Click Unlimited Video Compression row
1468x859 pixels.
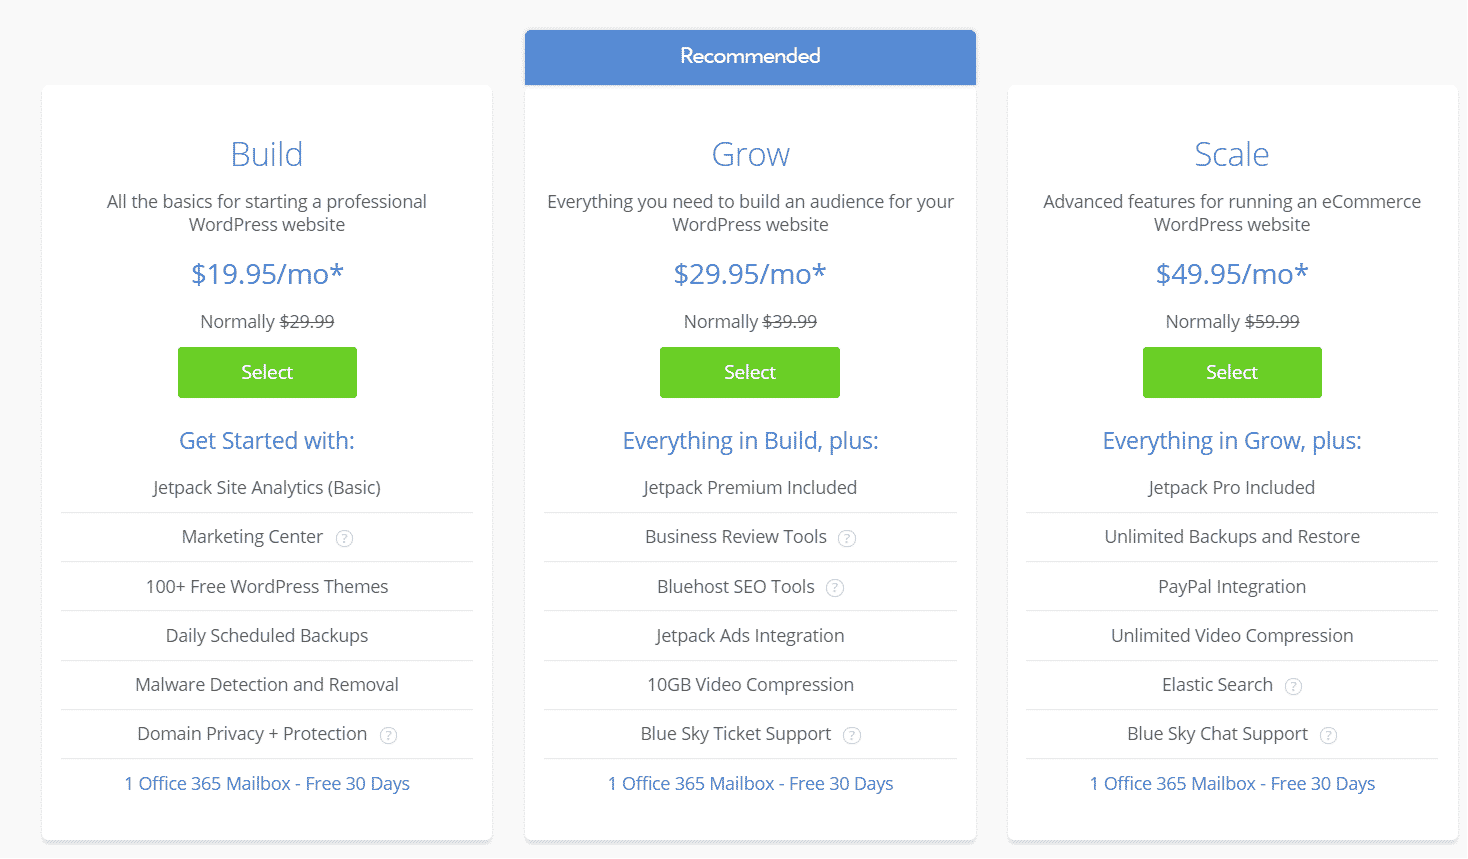coord(1232,636)
